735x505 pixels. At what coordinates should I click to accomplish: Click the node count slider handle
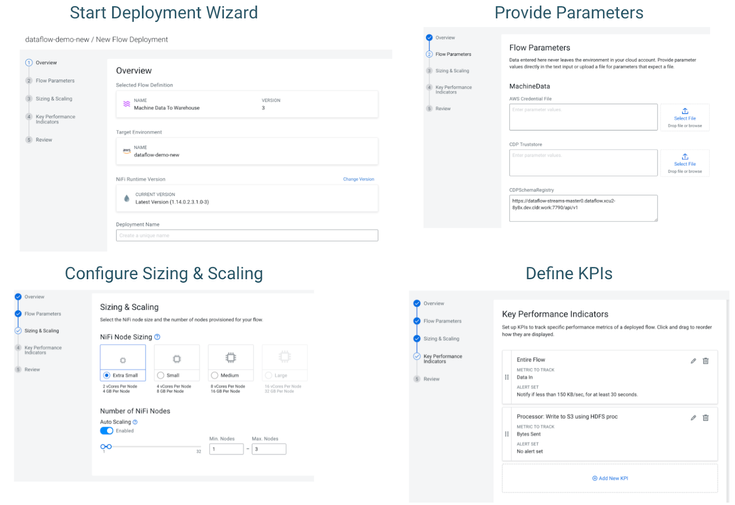106,446
